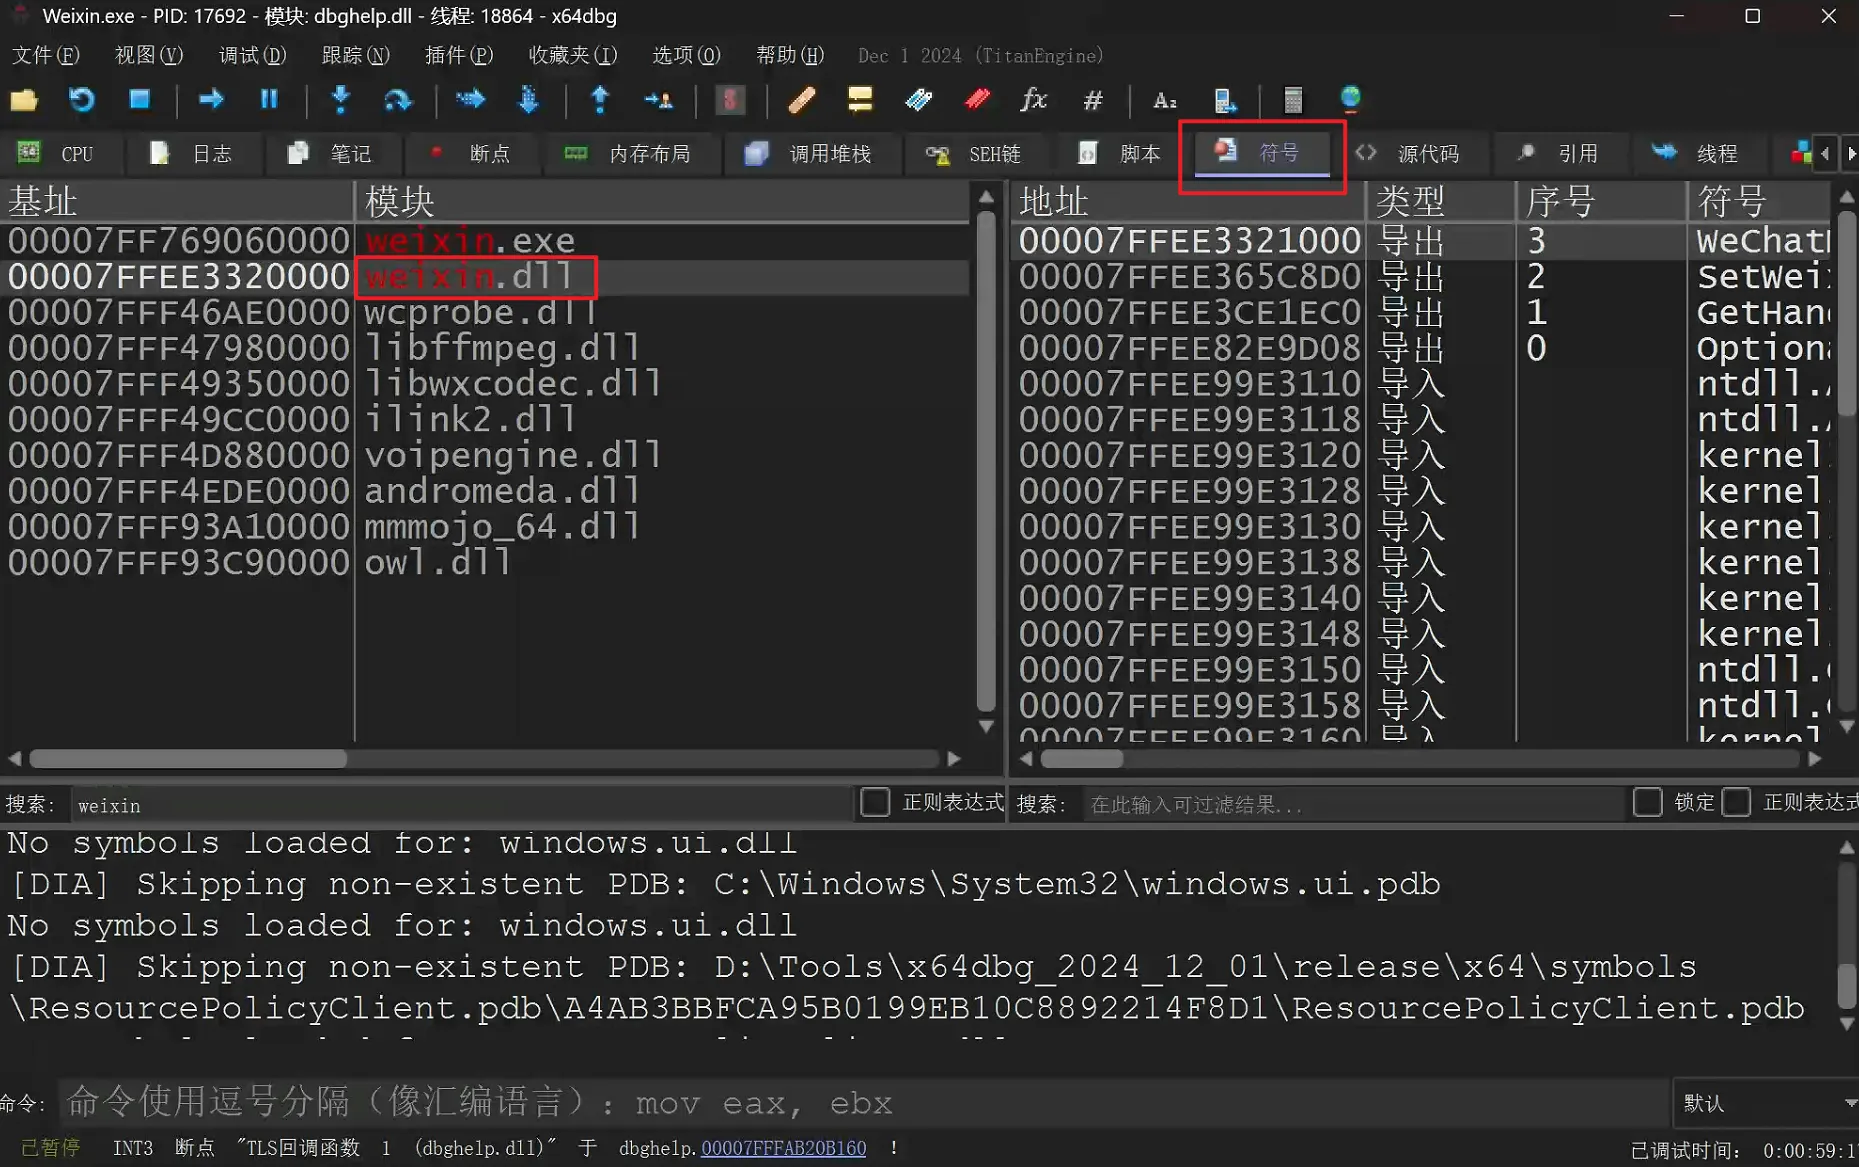
Task: Open the Bookmarks red icon
Action: tap(977, 99)
